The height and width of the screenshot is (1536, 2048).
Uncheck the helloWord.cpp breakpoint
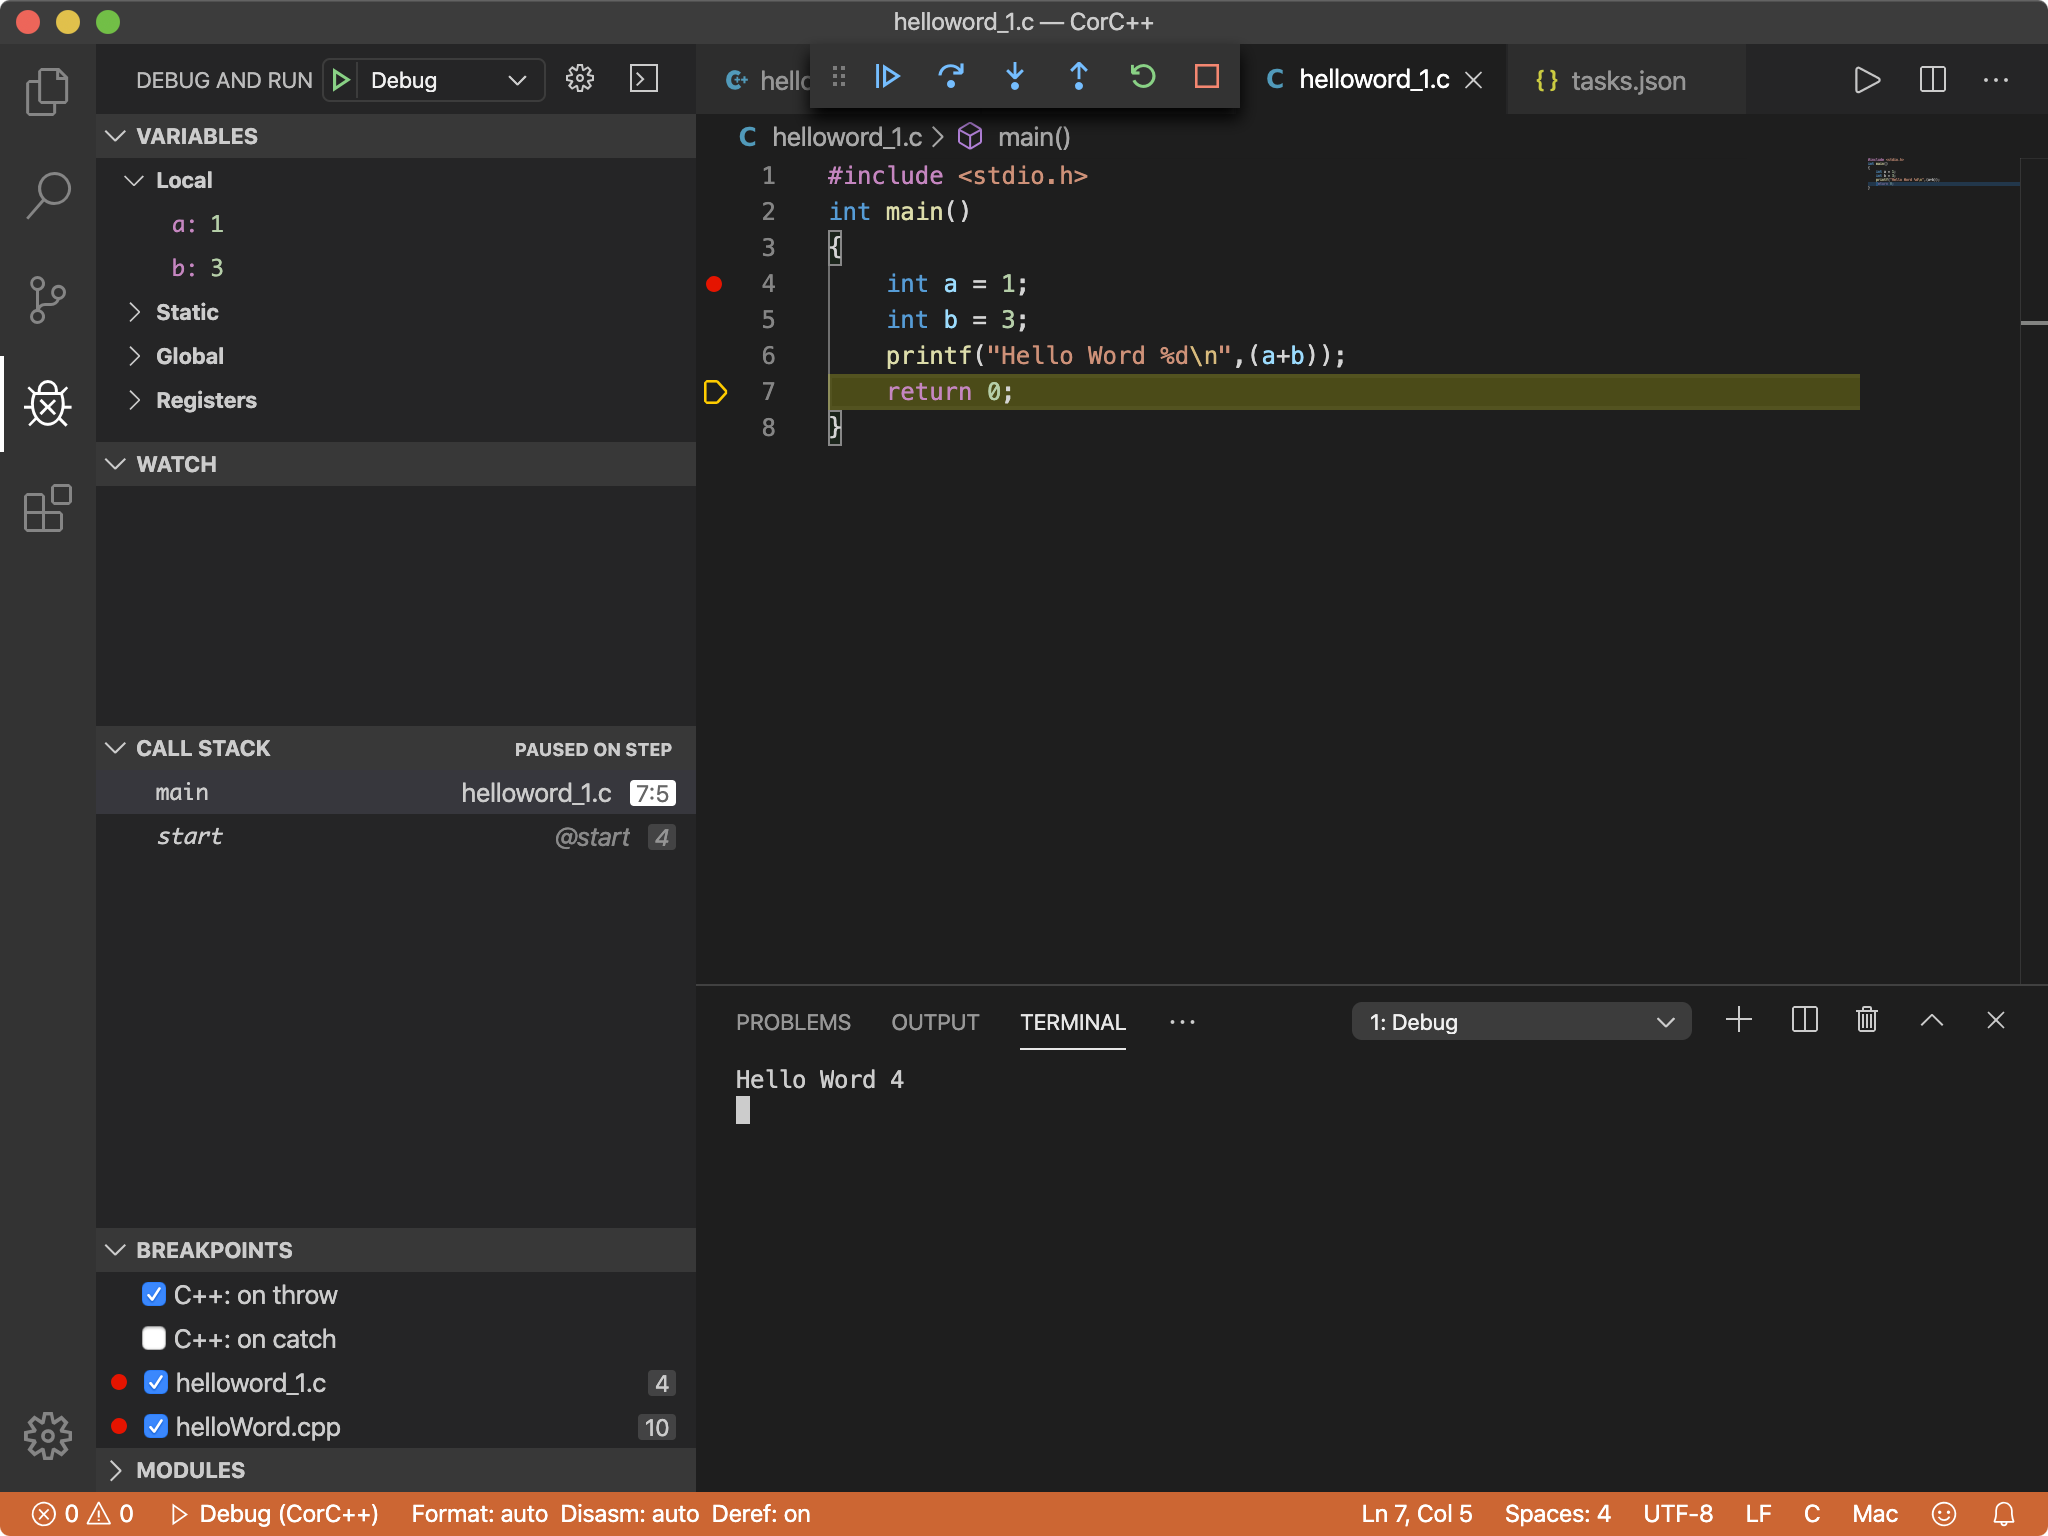click(156, 1427)
